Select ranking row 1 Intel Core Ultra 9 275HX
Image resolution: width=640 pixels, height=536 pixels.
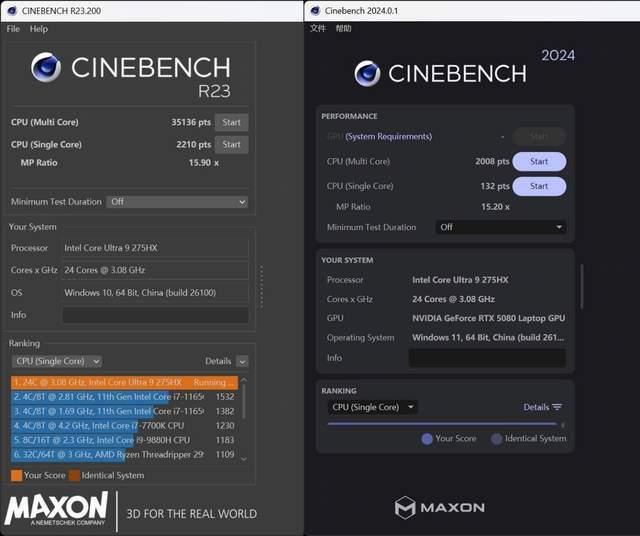[124, 382]
